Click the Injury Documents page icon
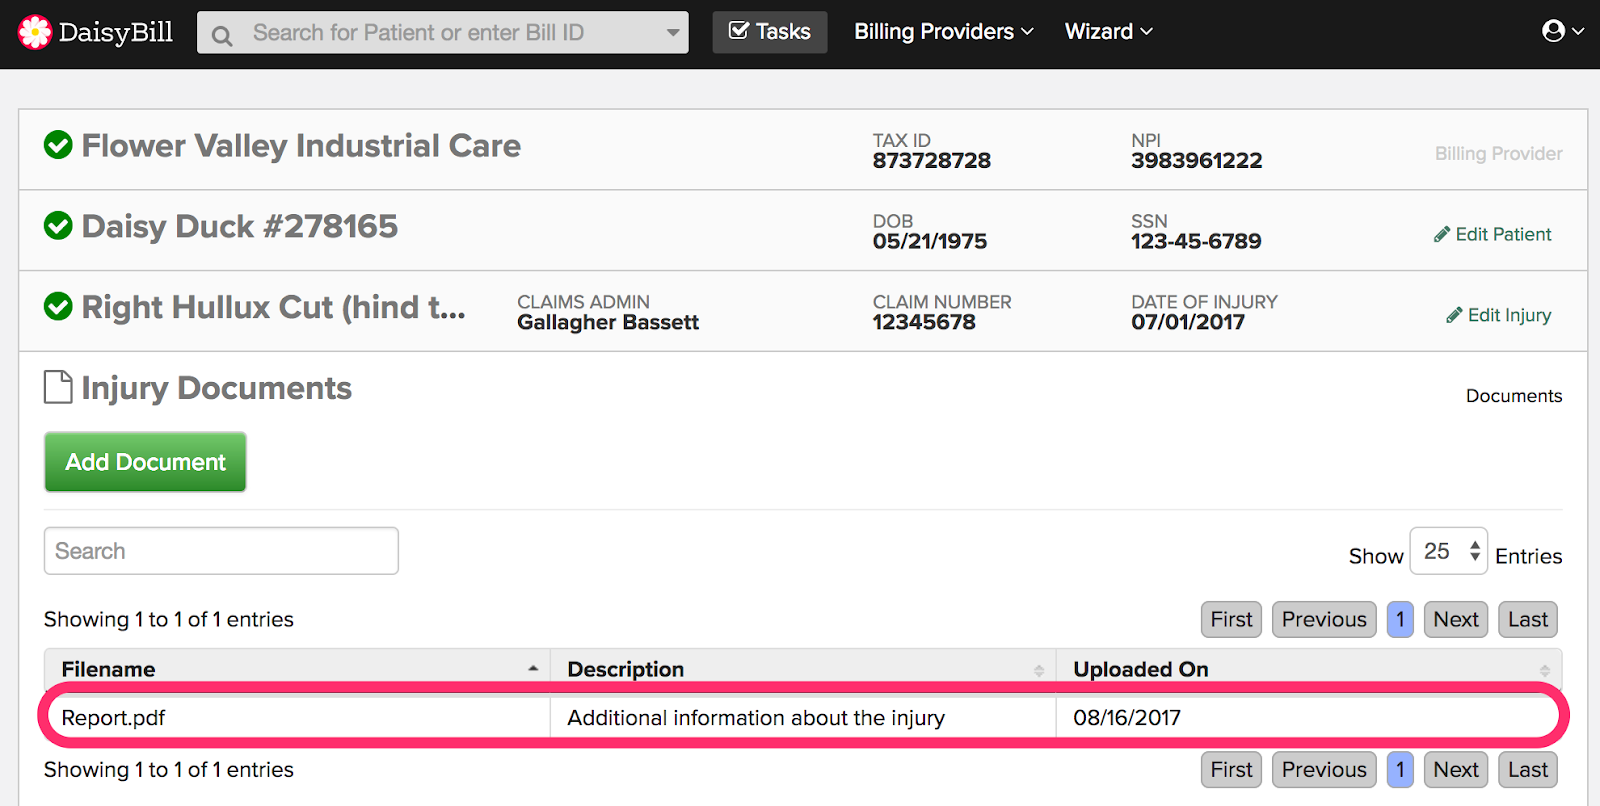Image resolution: width=1600 pixels, height=806 pixels. pos(58,387)
